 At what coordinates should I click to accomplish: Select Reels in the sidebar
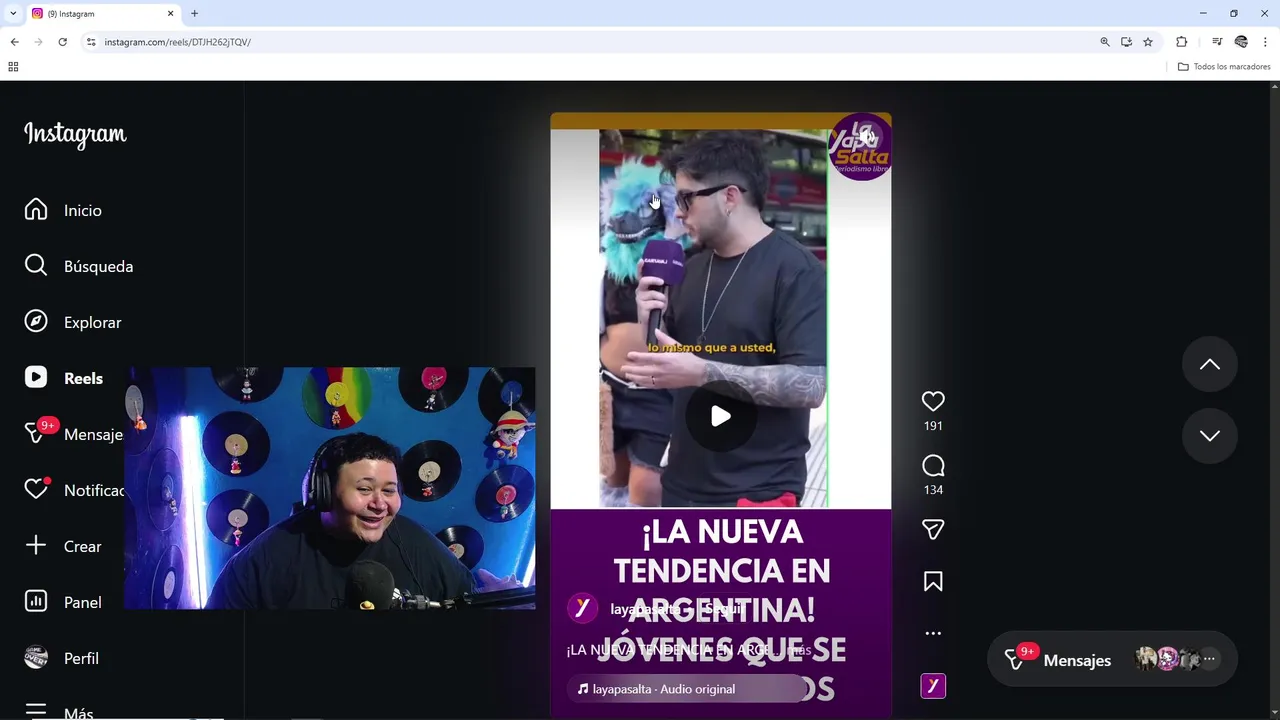click(63, 378)
